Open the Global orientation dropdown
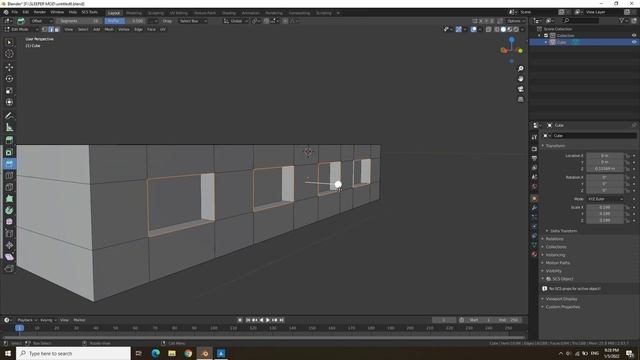The image size is (640, 360). coord(236,21)
